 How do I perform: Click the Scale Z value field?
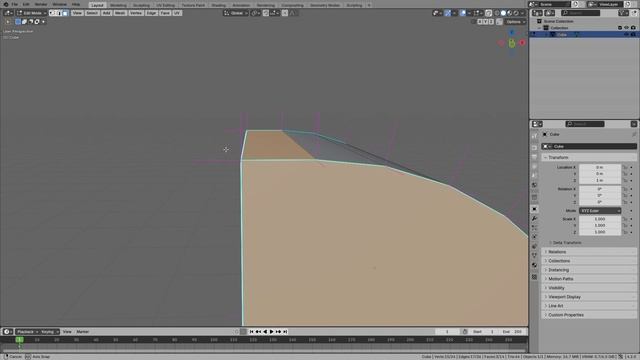(x=600, y=232)
